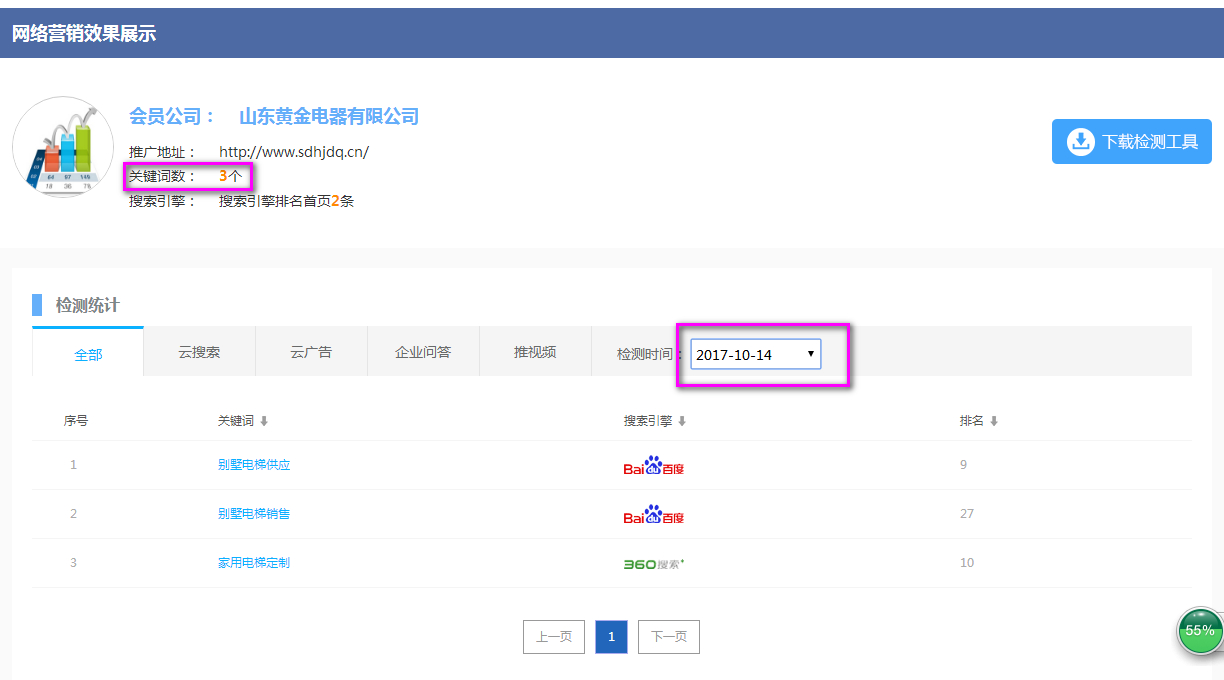Click the green 55% circular indicator
1224x680 pixels.
(1199, 631)
